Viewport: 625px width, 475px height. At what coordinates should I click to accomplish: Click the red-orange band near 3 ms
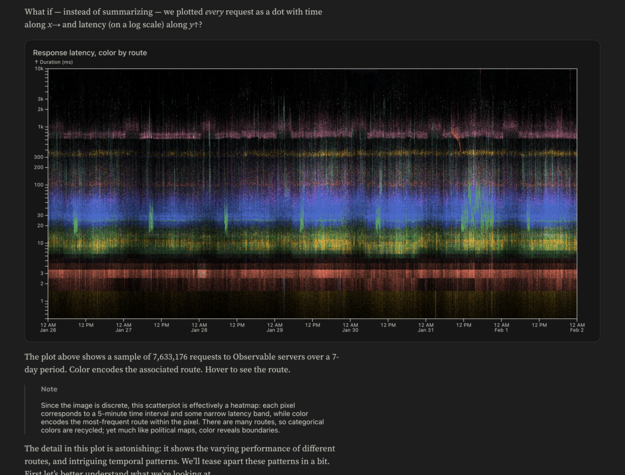pos(300,272)
